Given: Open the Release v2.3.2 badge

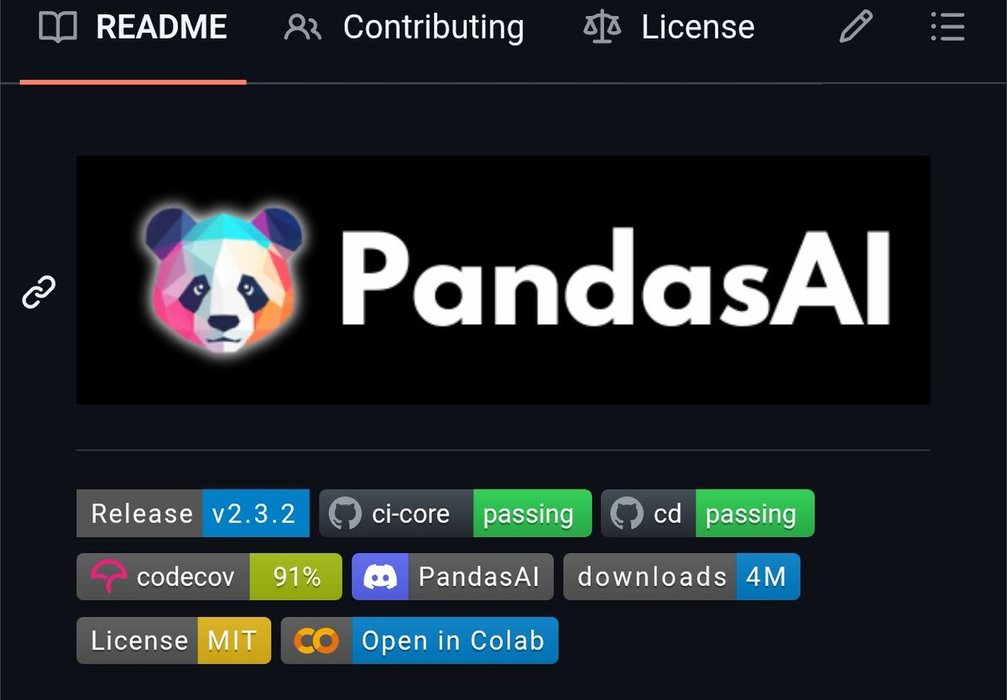Looking at the screenshot, I should 193,513.
